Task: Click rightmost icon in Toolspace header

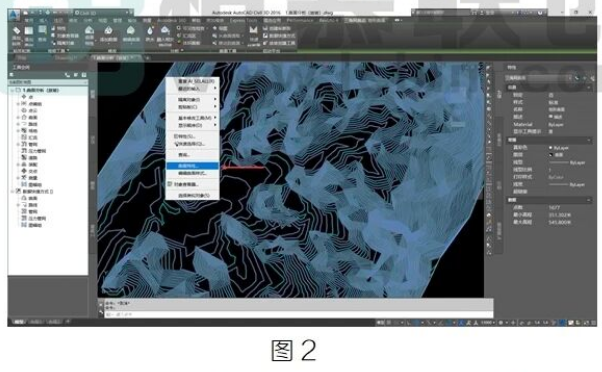Action: coord(84,75)
